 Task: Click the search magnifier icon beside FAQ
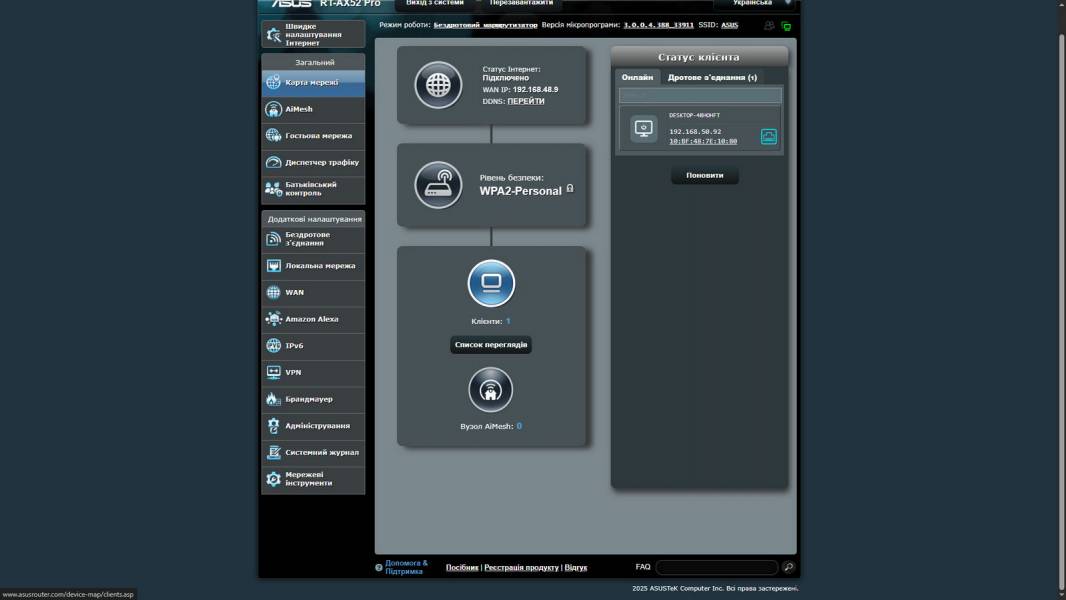(x=788, y=567)
